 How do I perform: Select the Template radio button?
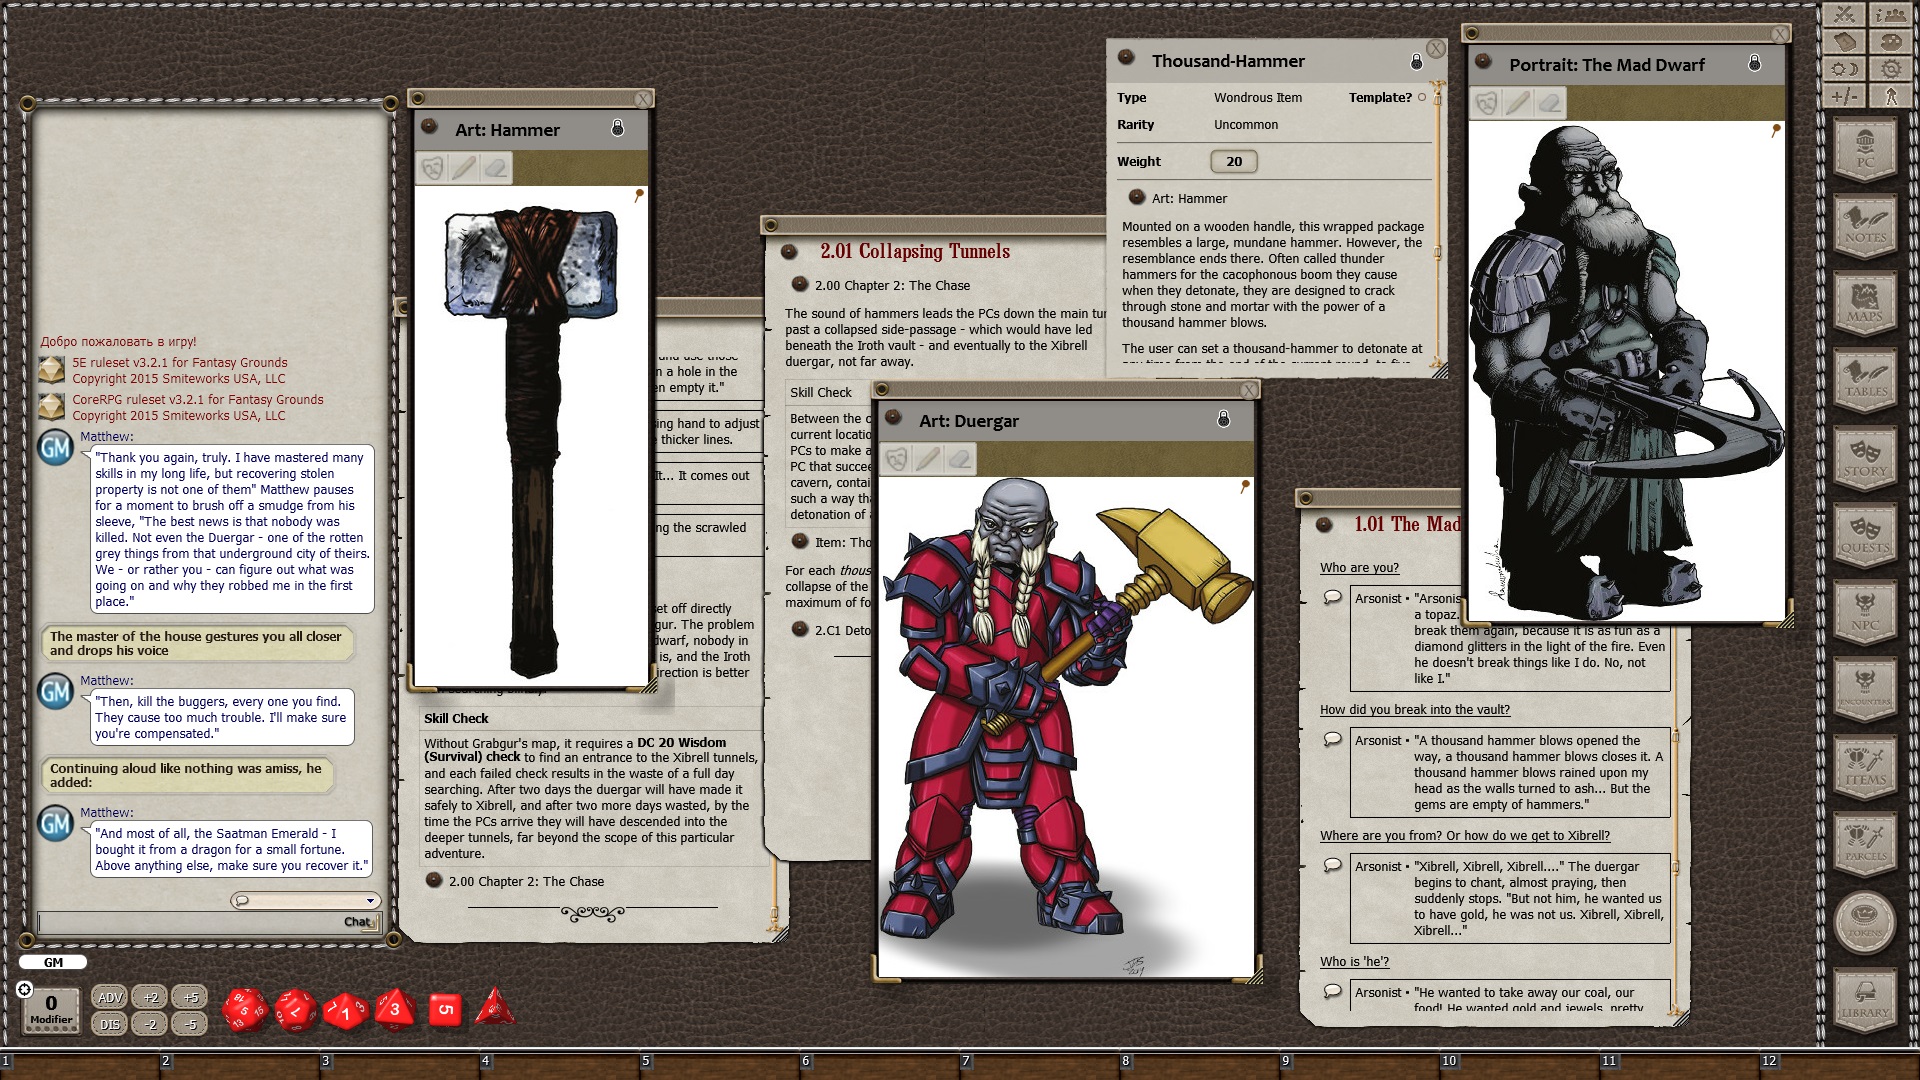[1422, 97]
